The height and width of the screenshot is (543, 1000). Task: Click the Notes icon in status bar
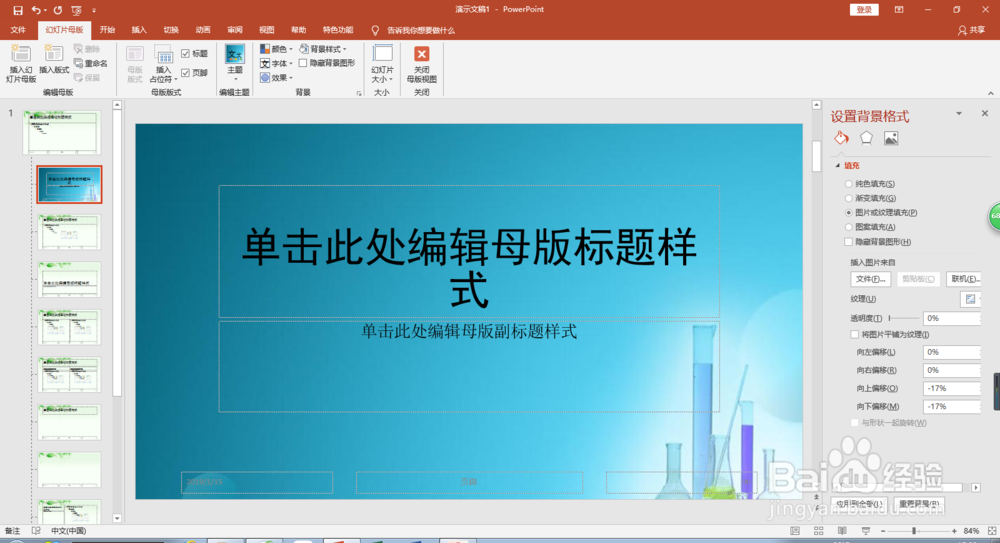tap(13, 531)
